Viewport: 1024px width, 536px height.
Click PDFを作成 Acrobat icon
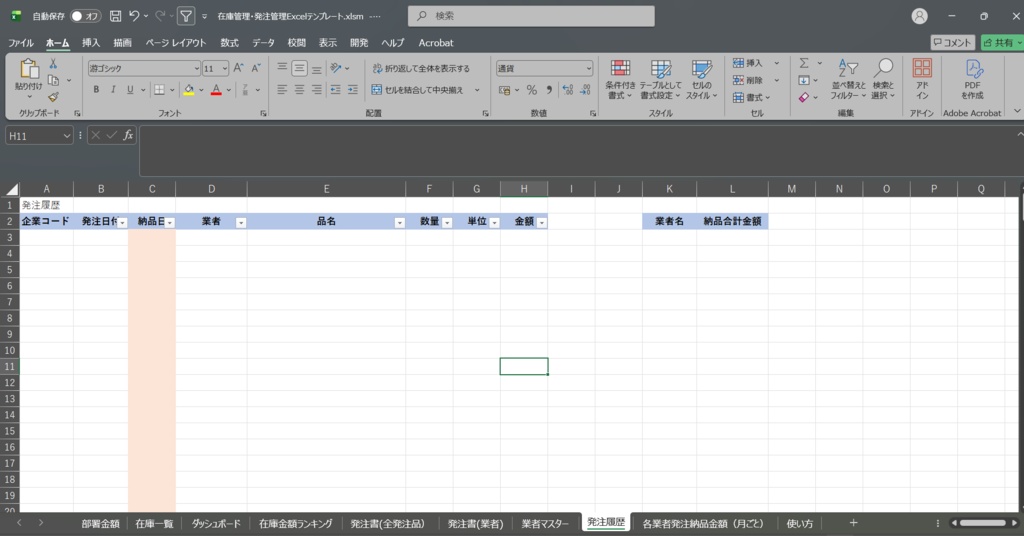point(972,80)
